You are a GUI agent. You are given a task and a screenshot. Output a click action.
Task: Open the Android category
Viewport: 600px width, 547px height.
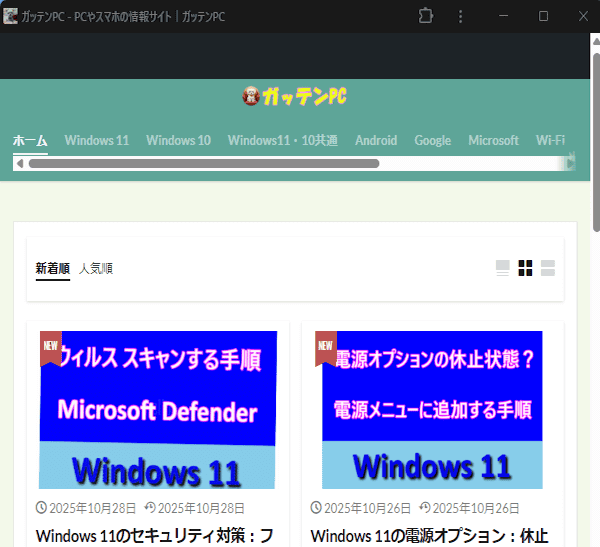point(376,140)
